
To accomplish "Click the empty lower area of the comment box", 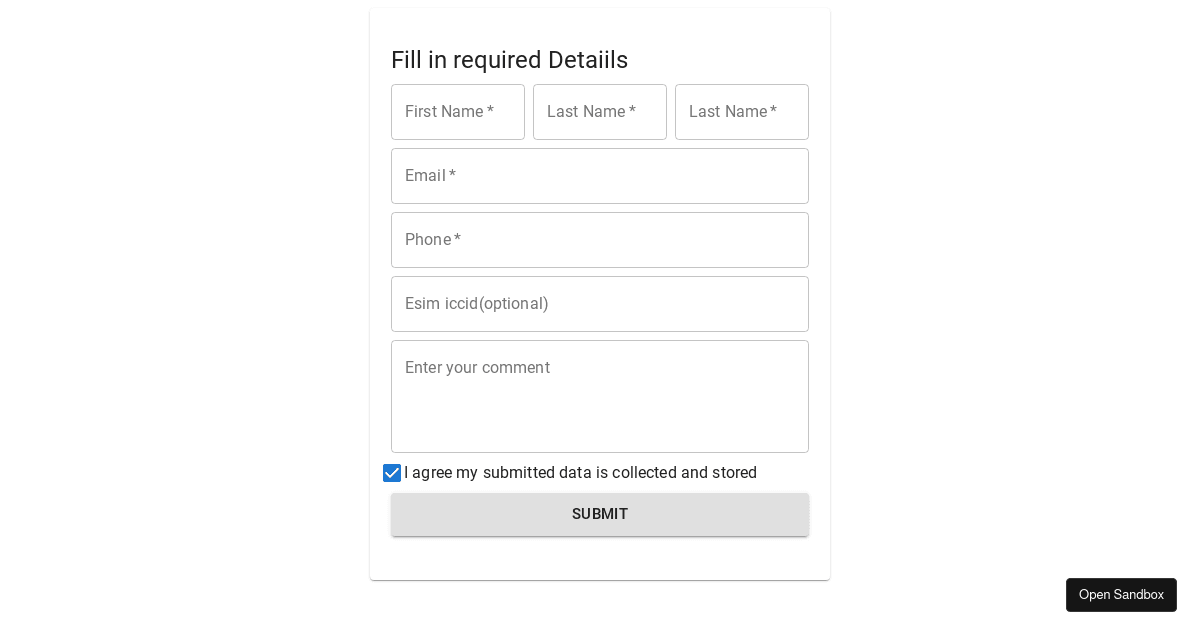I will coord(600,425).
